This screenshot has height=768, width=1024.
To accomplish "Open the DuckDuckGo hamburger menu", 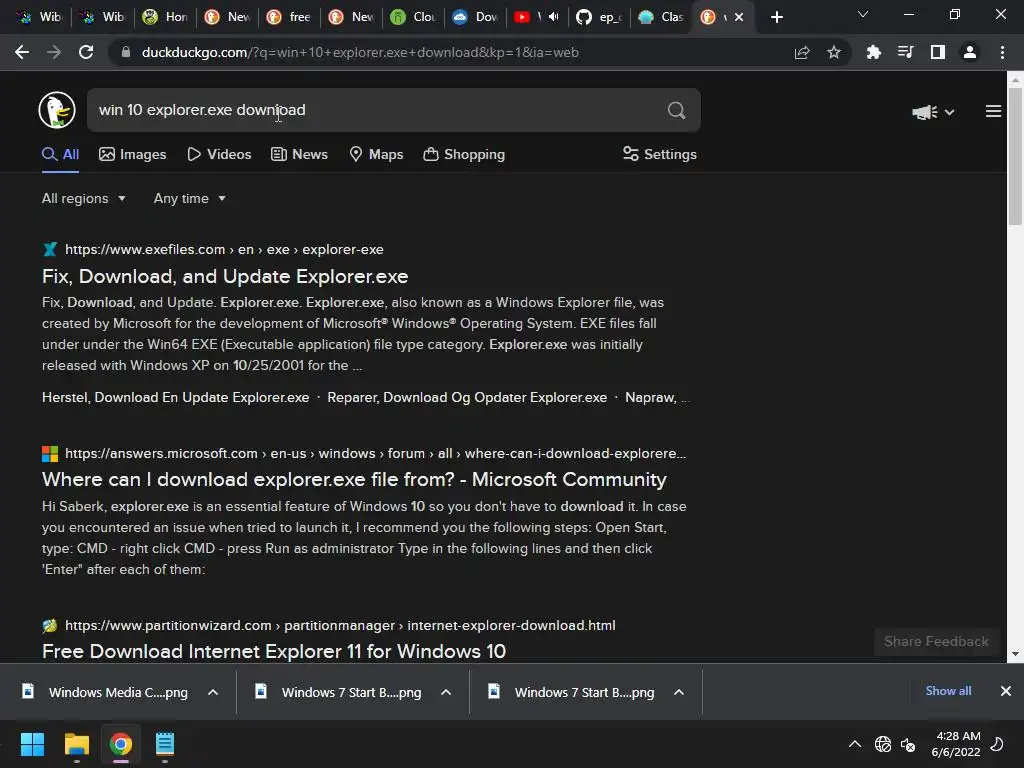I will [x=993, y=111].
